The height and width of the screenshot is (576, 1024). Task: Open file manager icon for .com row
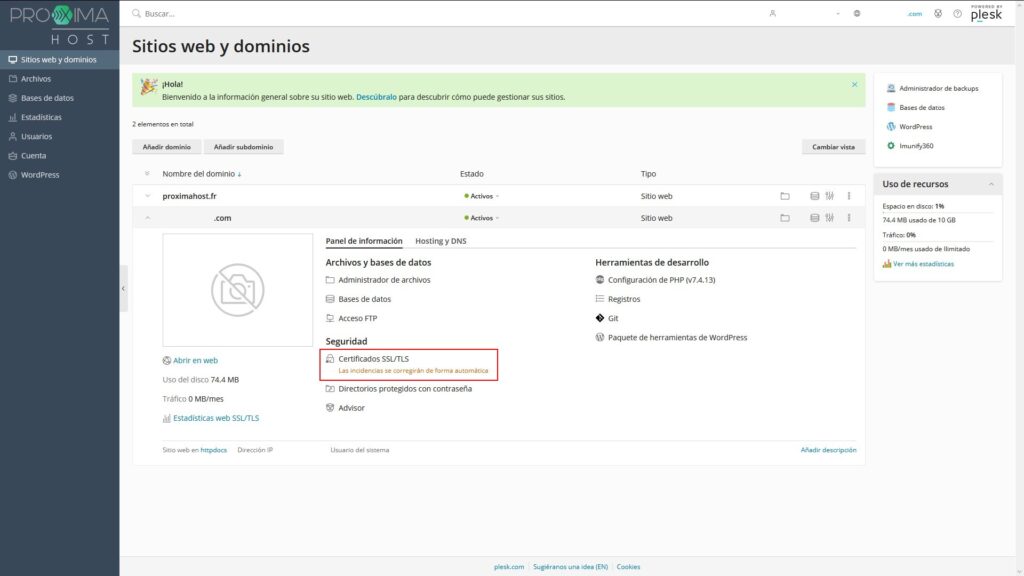[x=785, y=218]
